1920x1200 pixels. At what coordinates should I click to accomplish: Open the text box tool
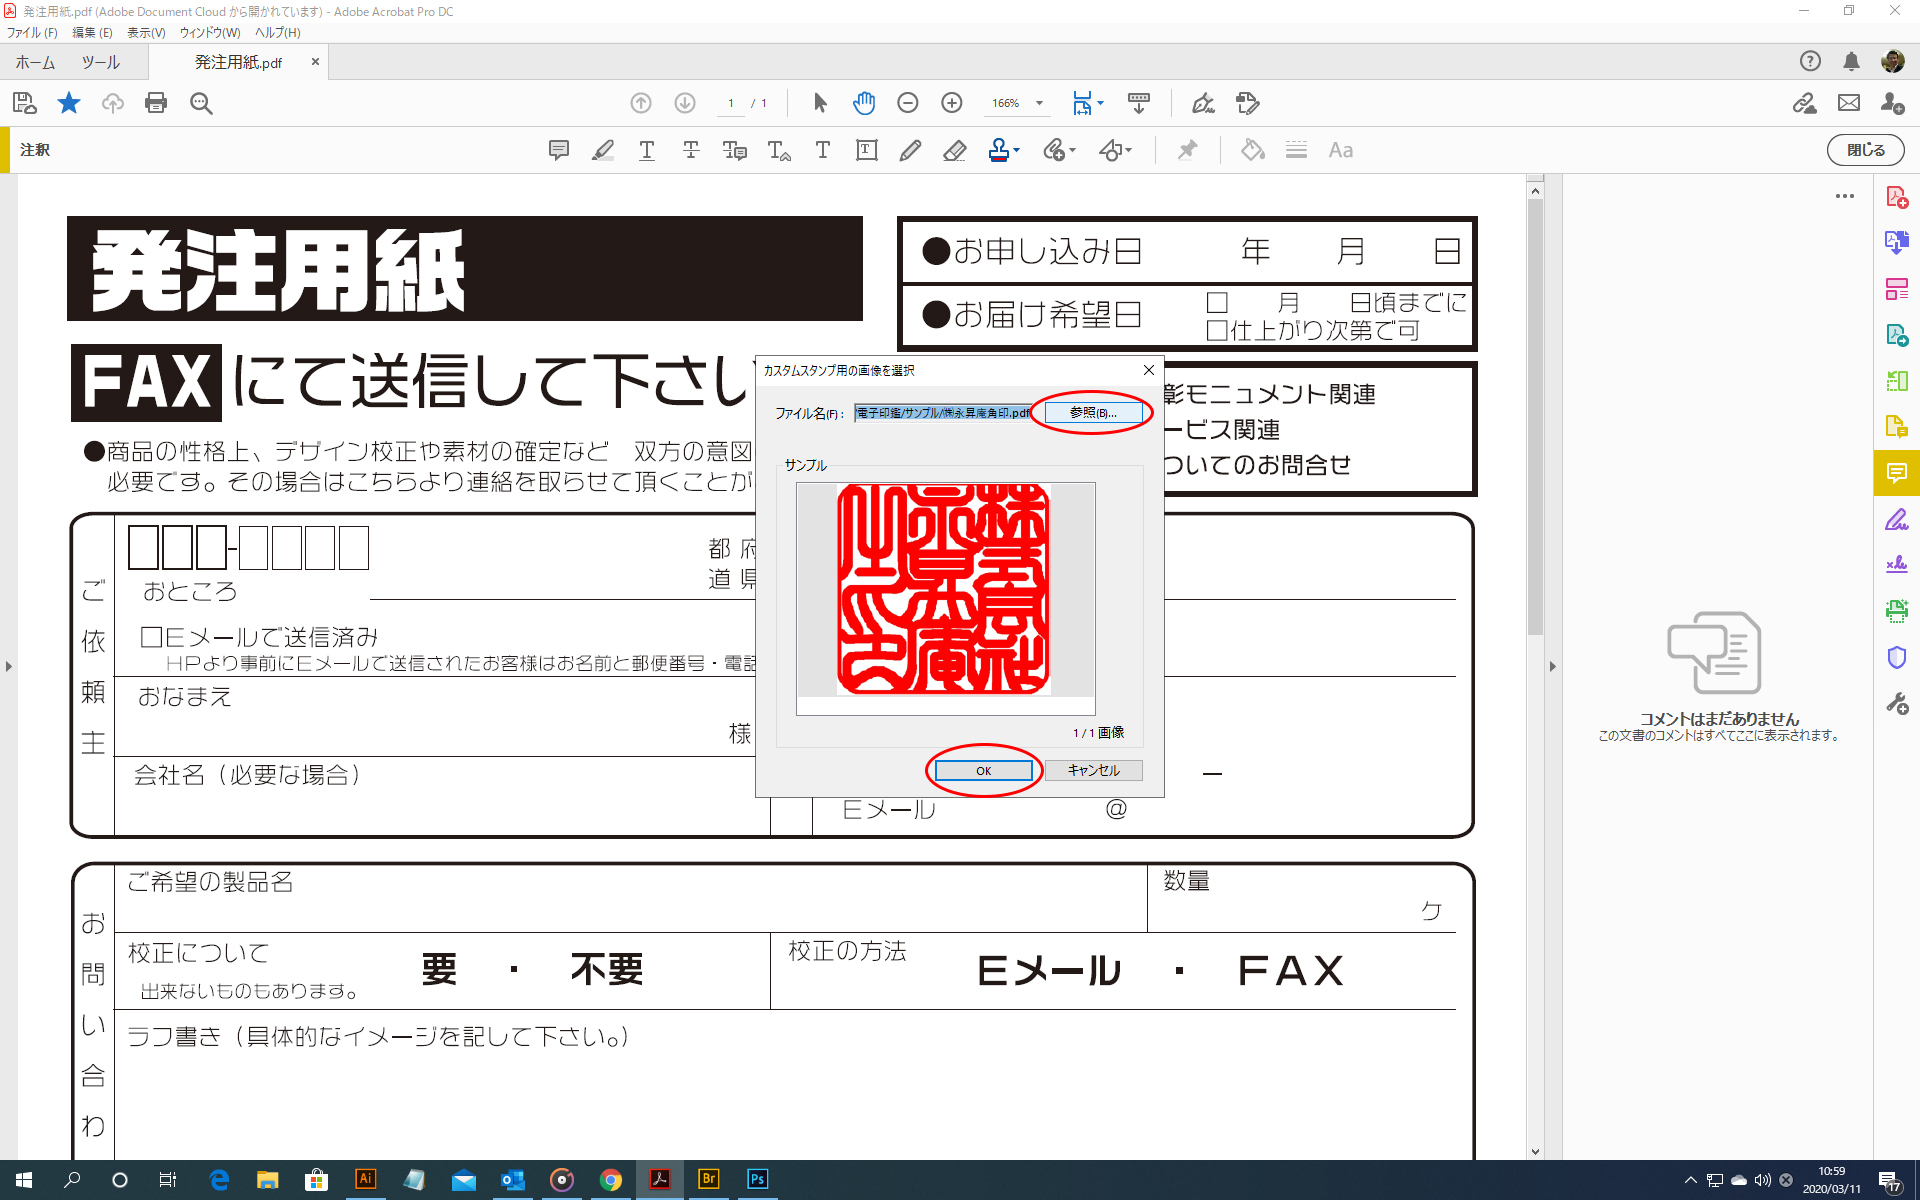point(867,150)
